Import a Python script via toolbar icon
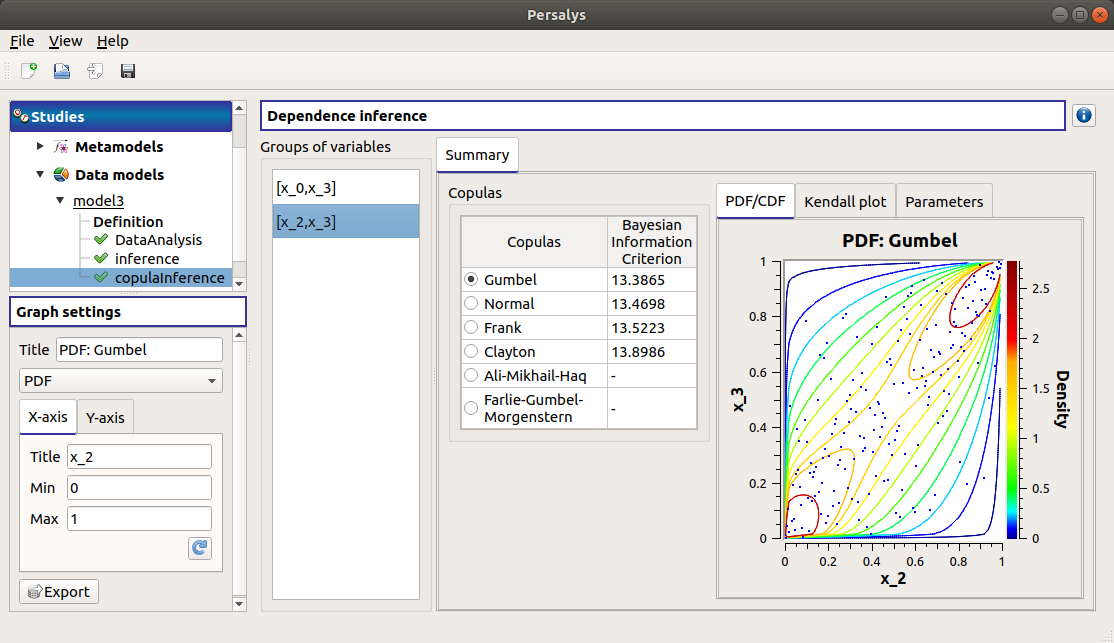This screenshot has width=1114, height=643. point(93,71)
